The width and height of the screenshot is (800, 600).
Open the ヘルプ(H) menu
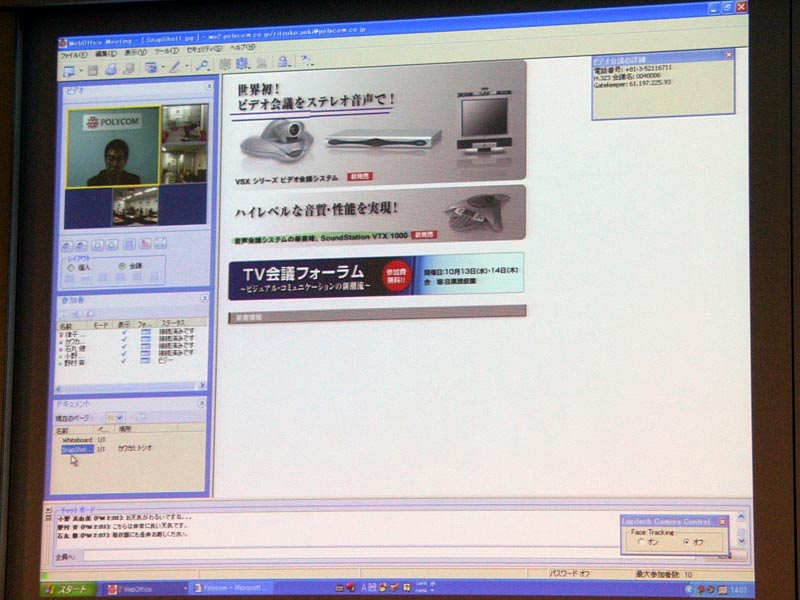click(x=242, y=47)
